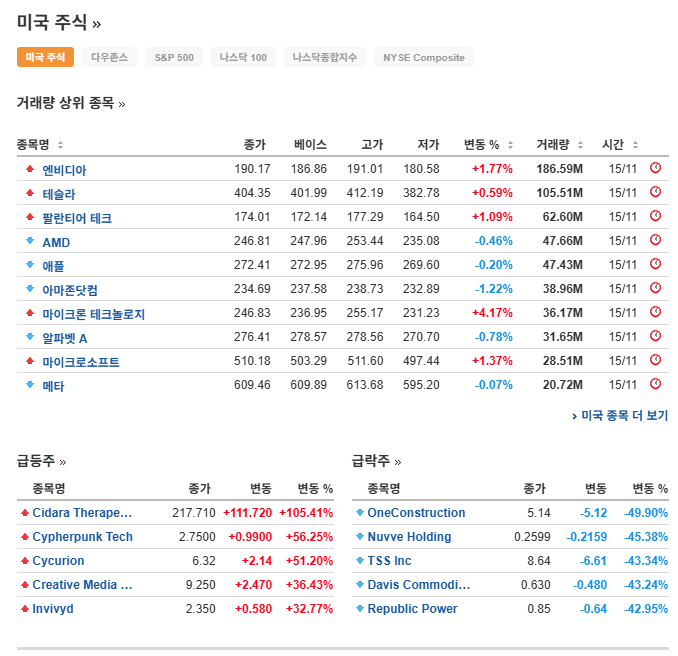
Task: Switch to the NYSE Composite tab
Action: pos(424,57)
